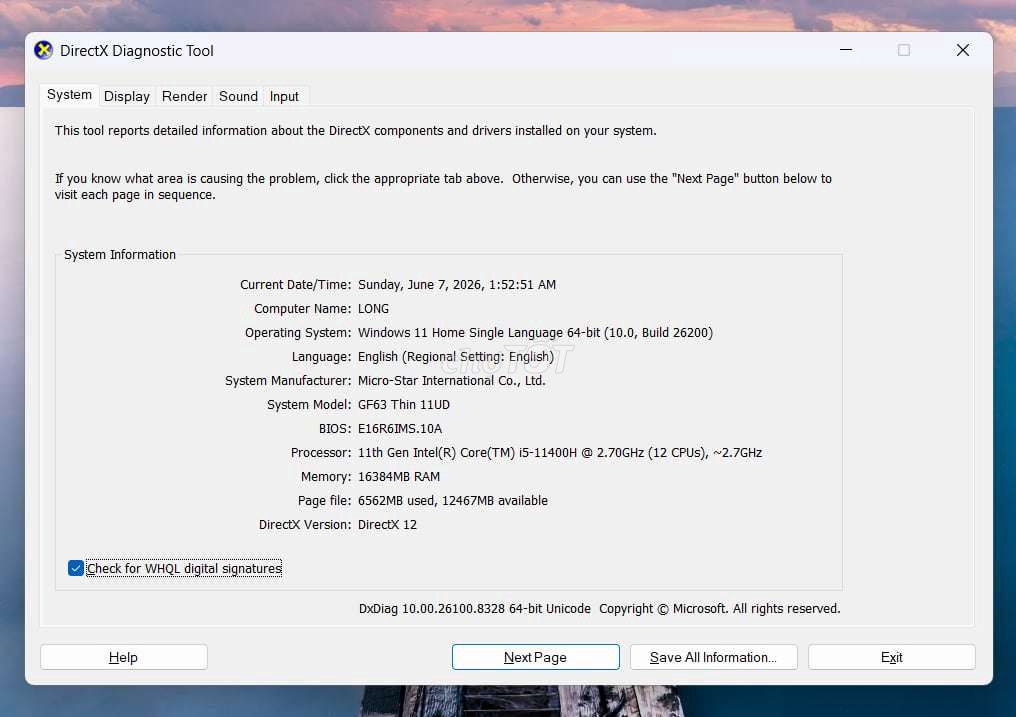Image resolution: width=1016 pixels, height=717 pixels.
Task: Uncheck Check for WHQL digital signatures
Action: pyautogui.click(x=76, y=568)
